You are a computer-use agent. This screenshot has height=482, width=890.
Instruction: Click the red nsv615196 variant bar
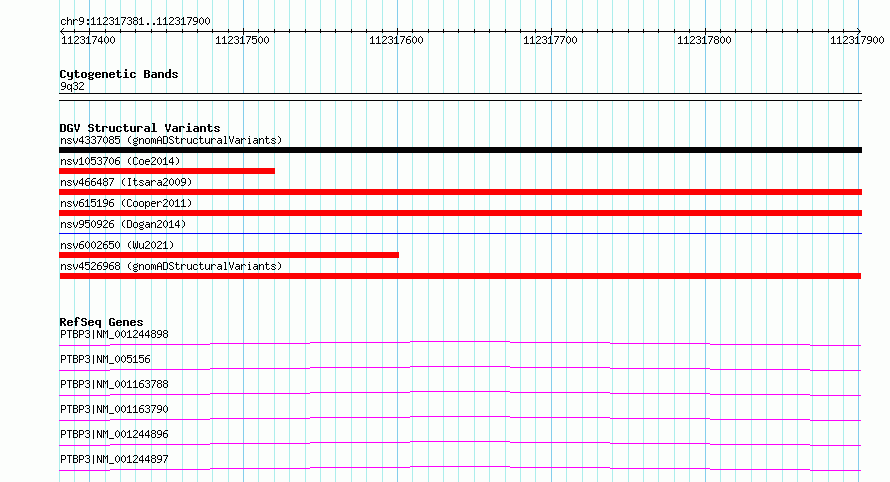460,213
